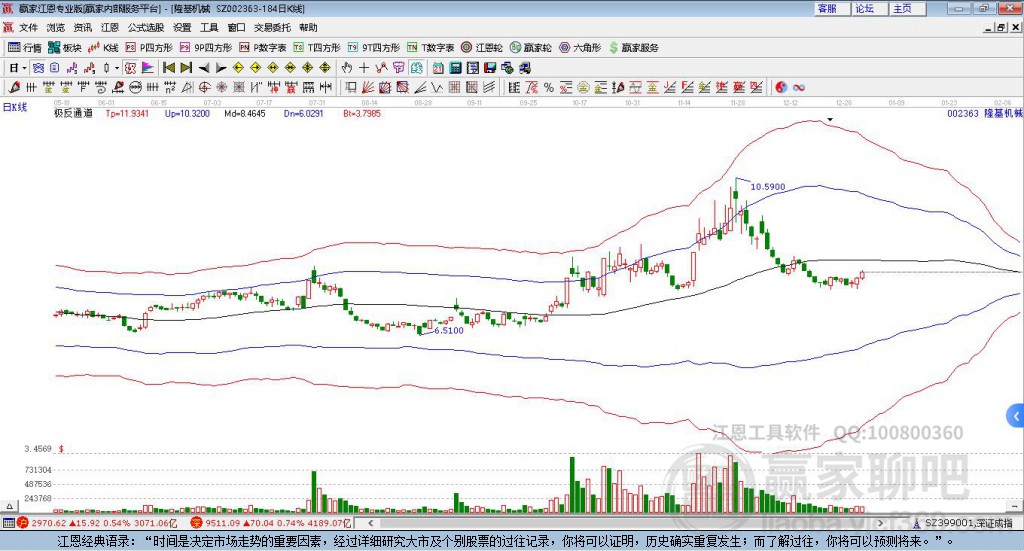Select the n² square tool icon
The image size is (1024, 551).
[x=170, y=87]
